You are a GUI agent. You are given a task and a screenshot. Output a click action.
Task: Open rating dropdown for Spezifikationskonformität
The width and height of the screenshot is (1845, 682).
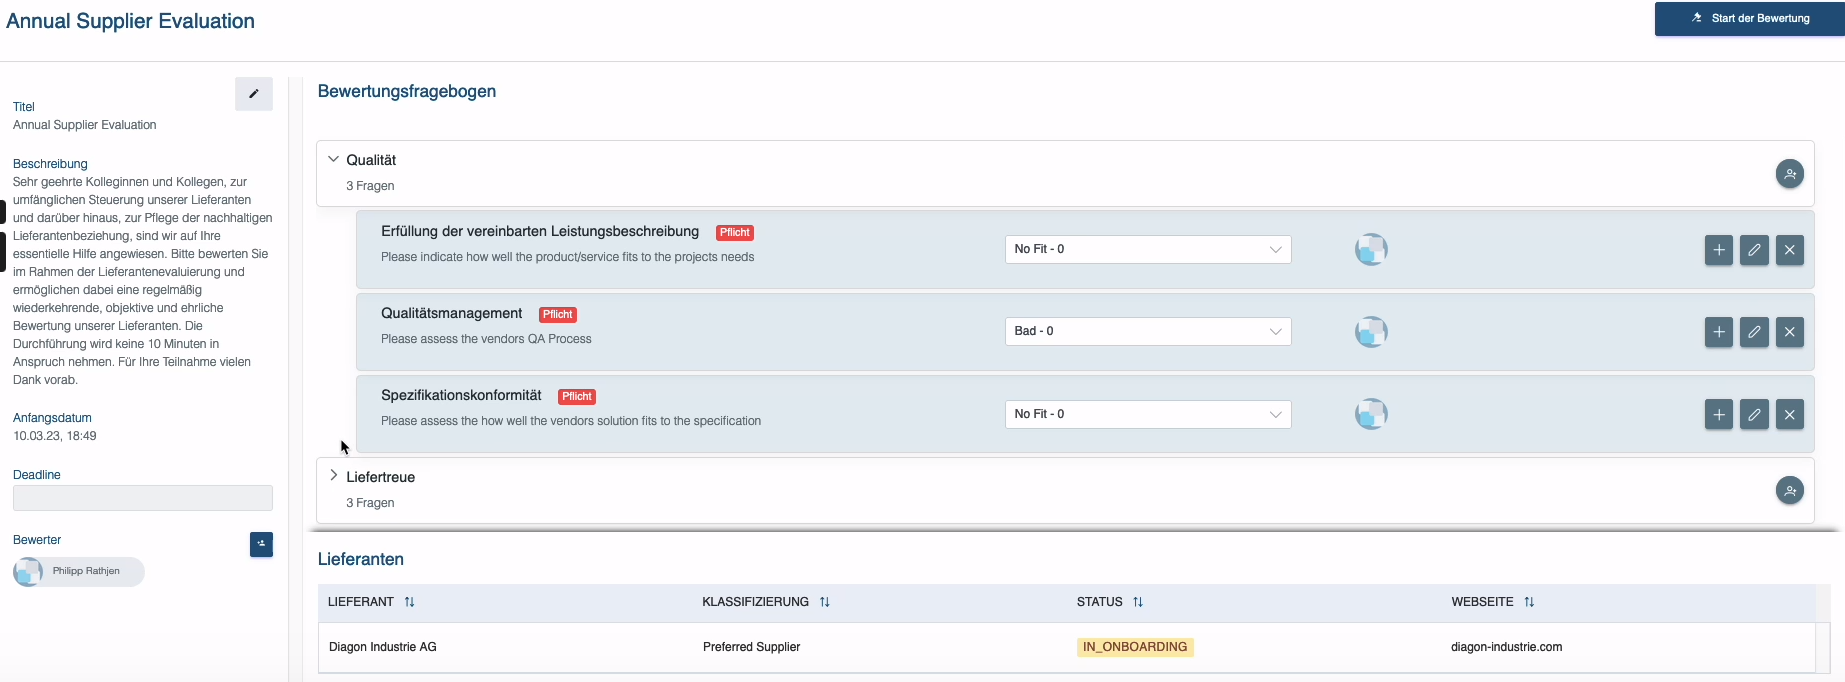[1147, 414]
